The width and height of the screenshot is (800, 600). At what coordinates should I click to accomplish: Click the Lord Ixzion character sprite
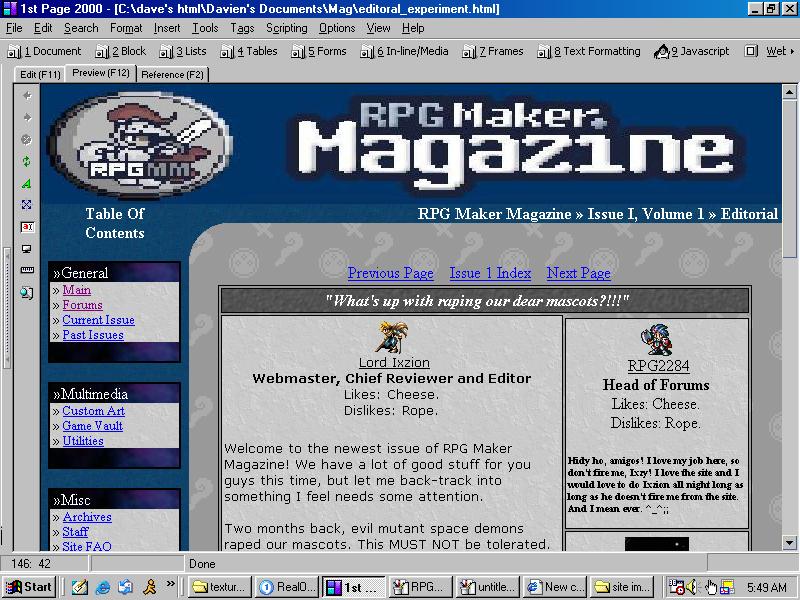pyautogui.click(x=393, y=337)
